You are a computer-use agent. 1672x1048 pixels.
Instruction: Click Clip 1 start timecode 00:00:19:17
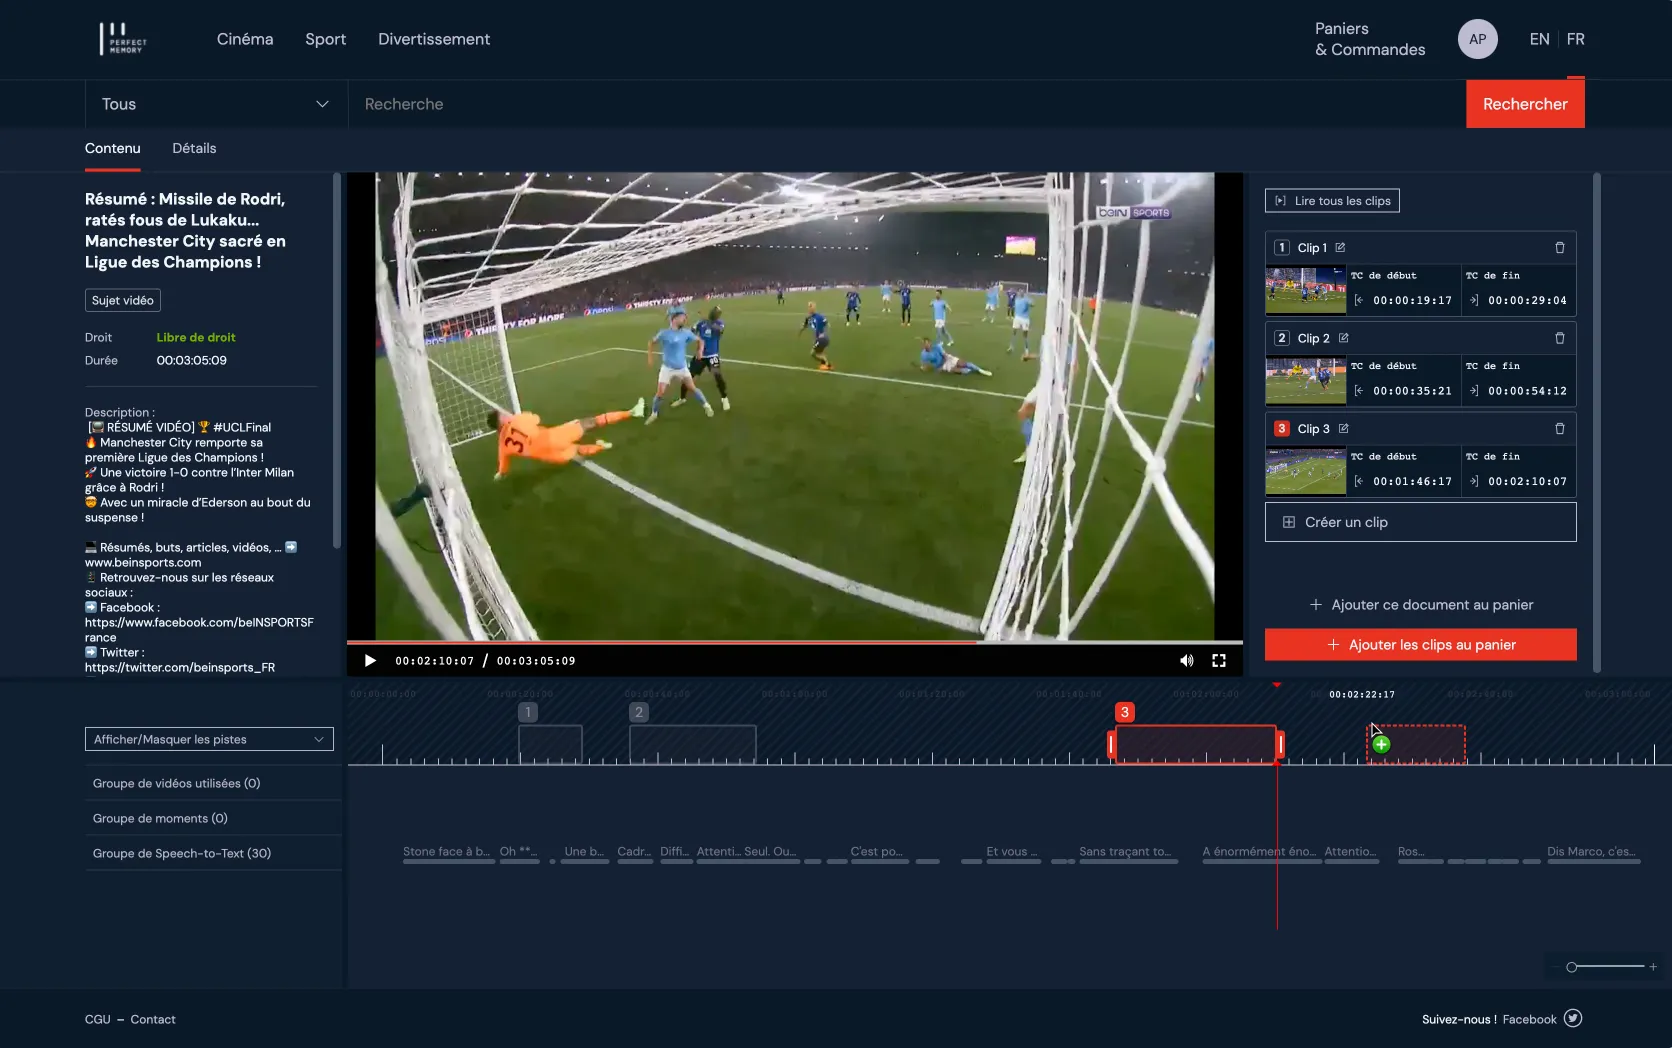(x=1412, y=300)
